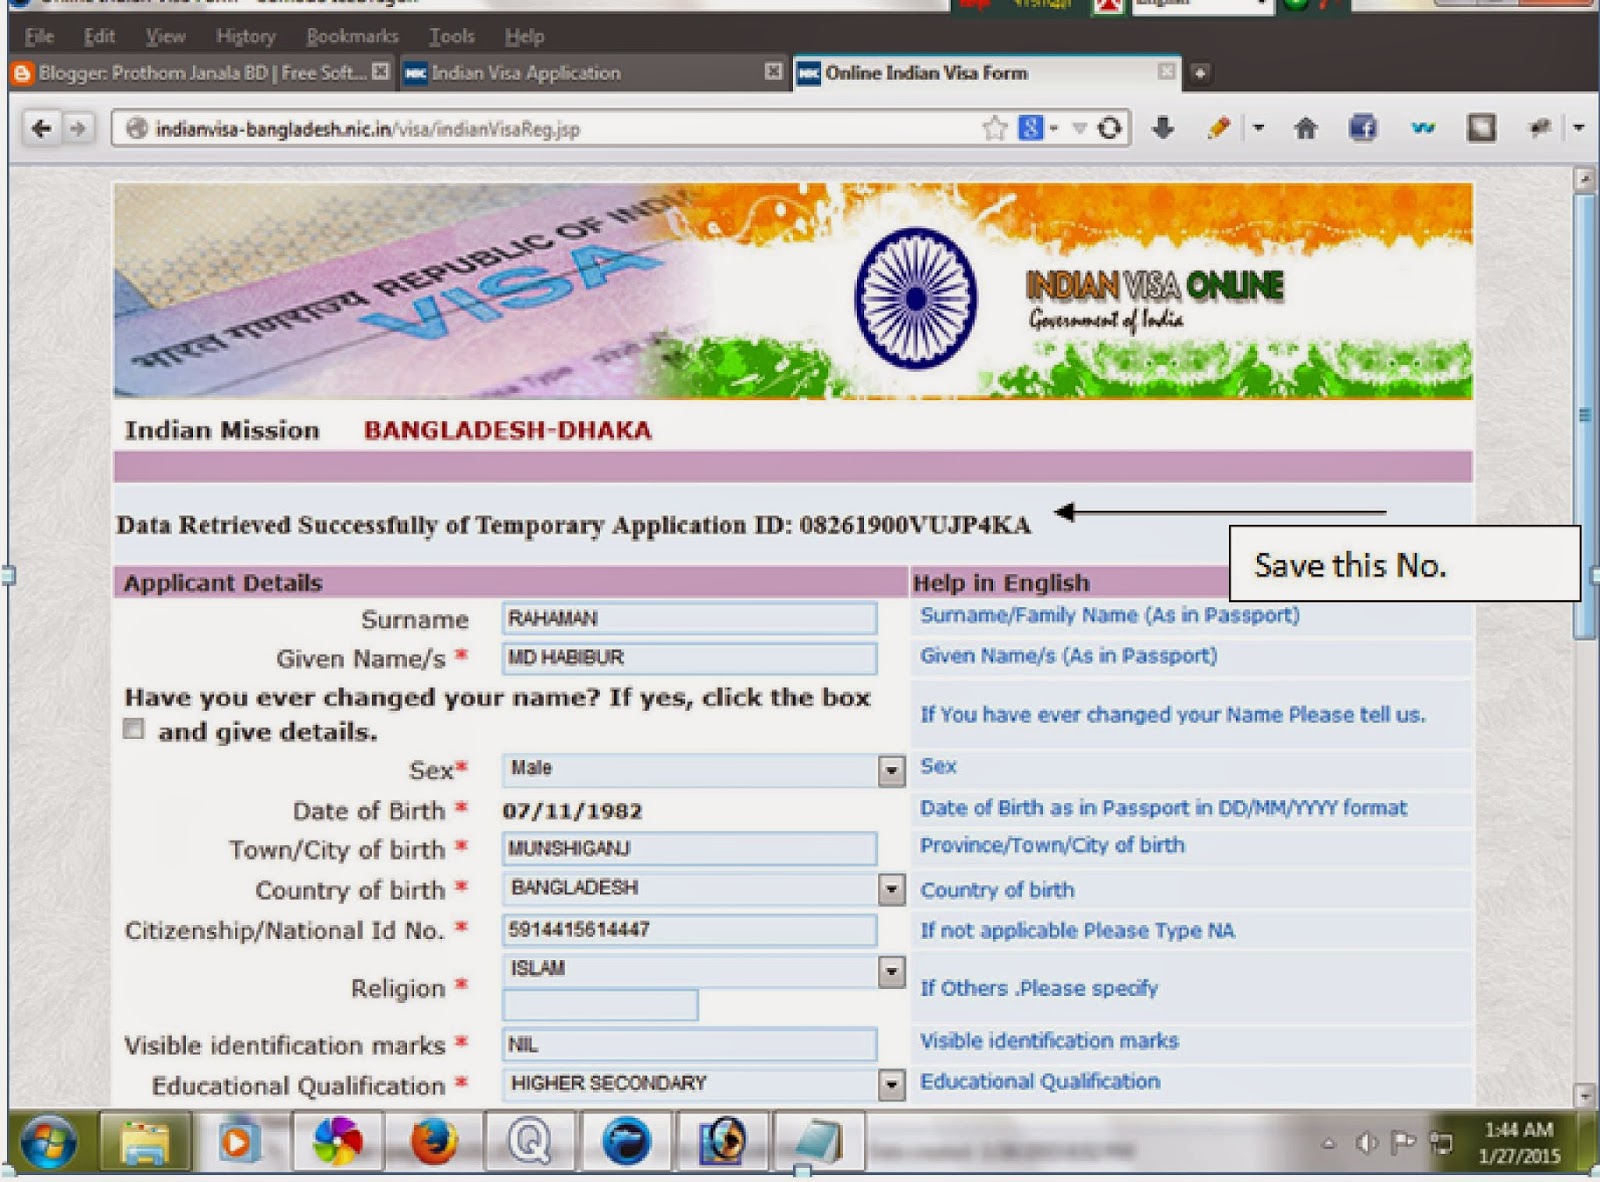This screenshot has height=1182, width=1600.
Task: Open the Tools menu
Action: point(451,37)
